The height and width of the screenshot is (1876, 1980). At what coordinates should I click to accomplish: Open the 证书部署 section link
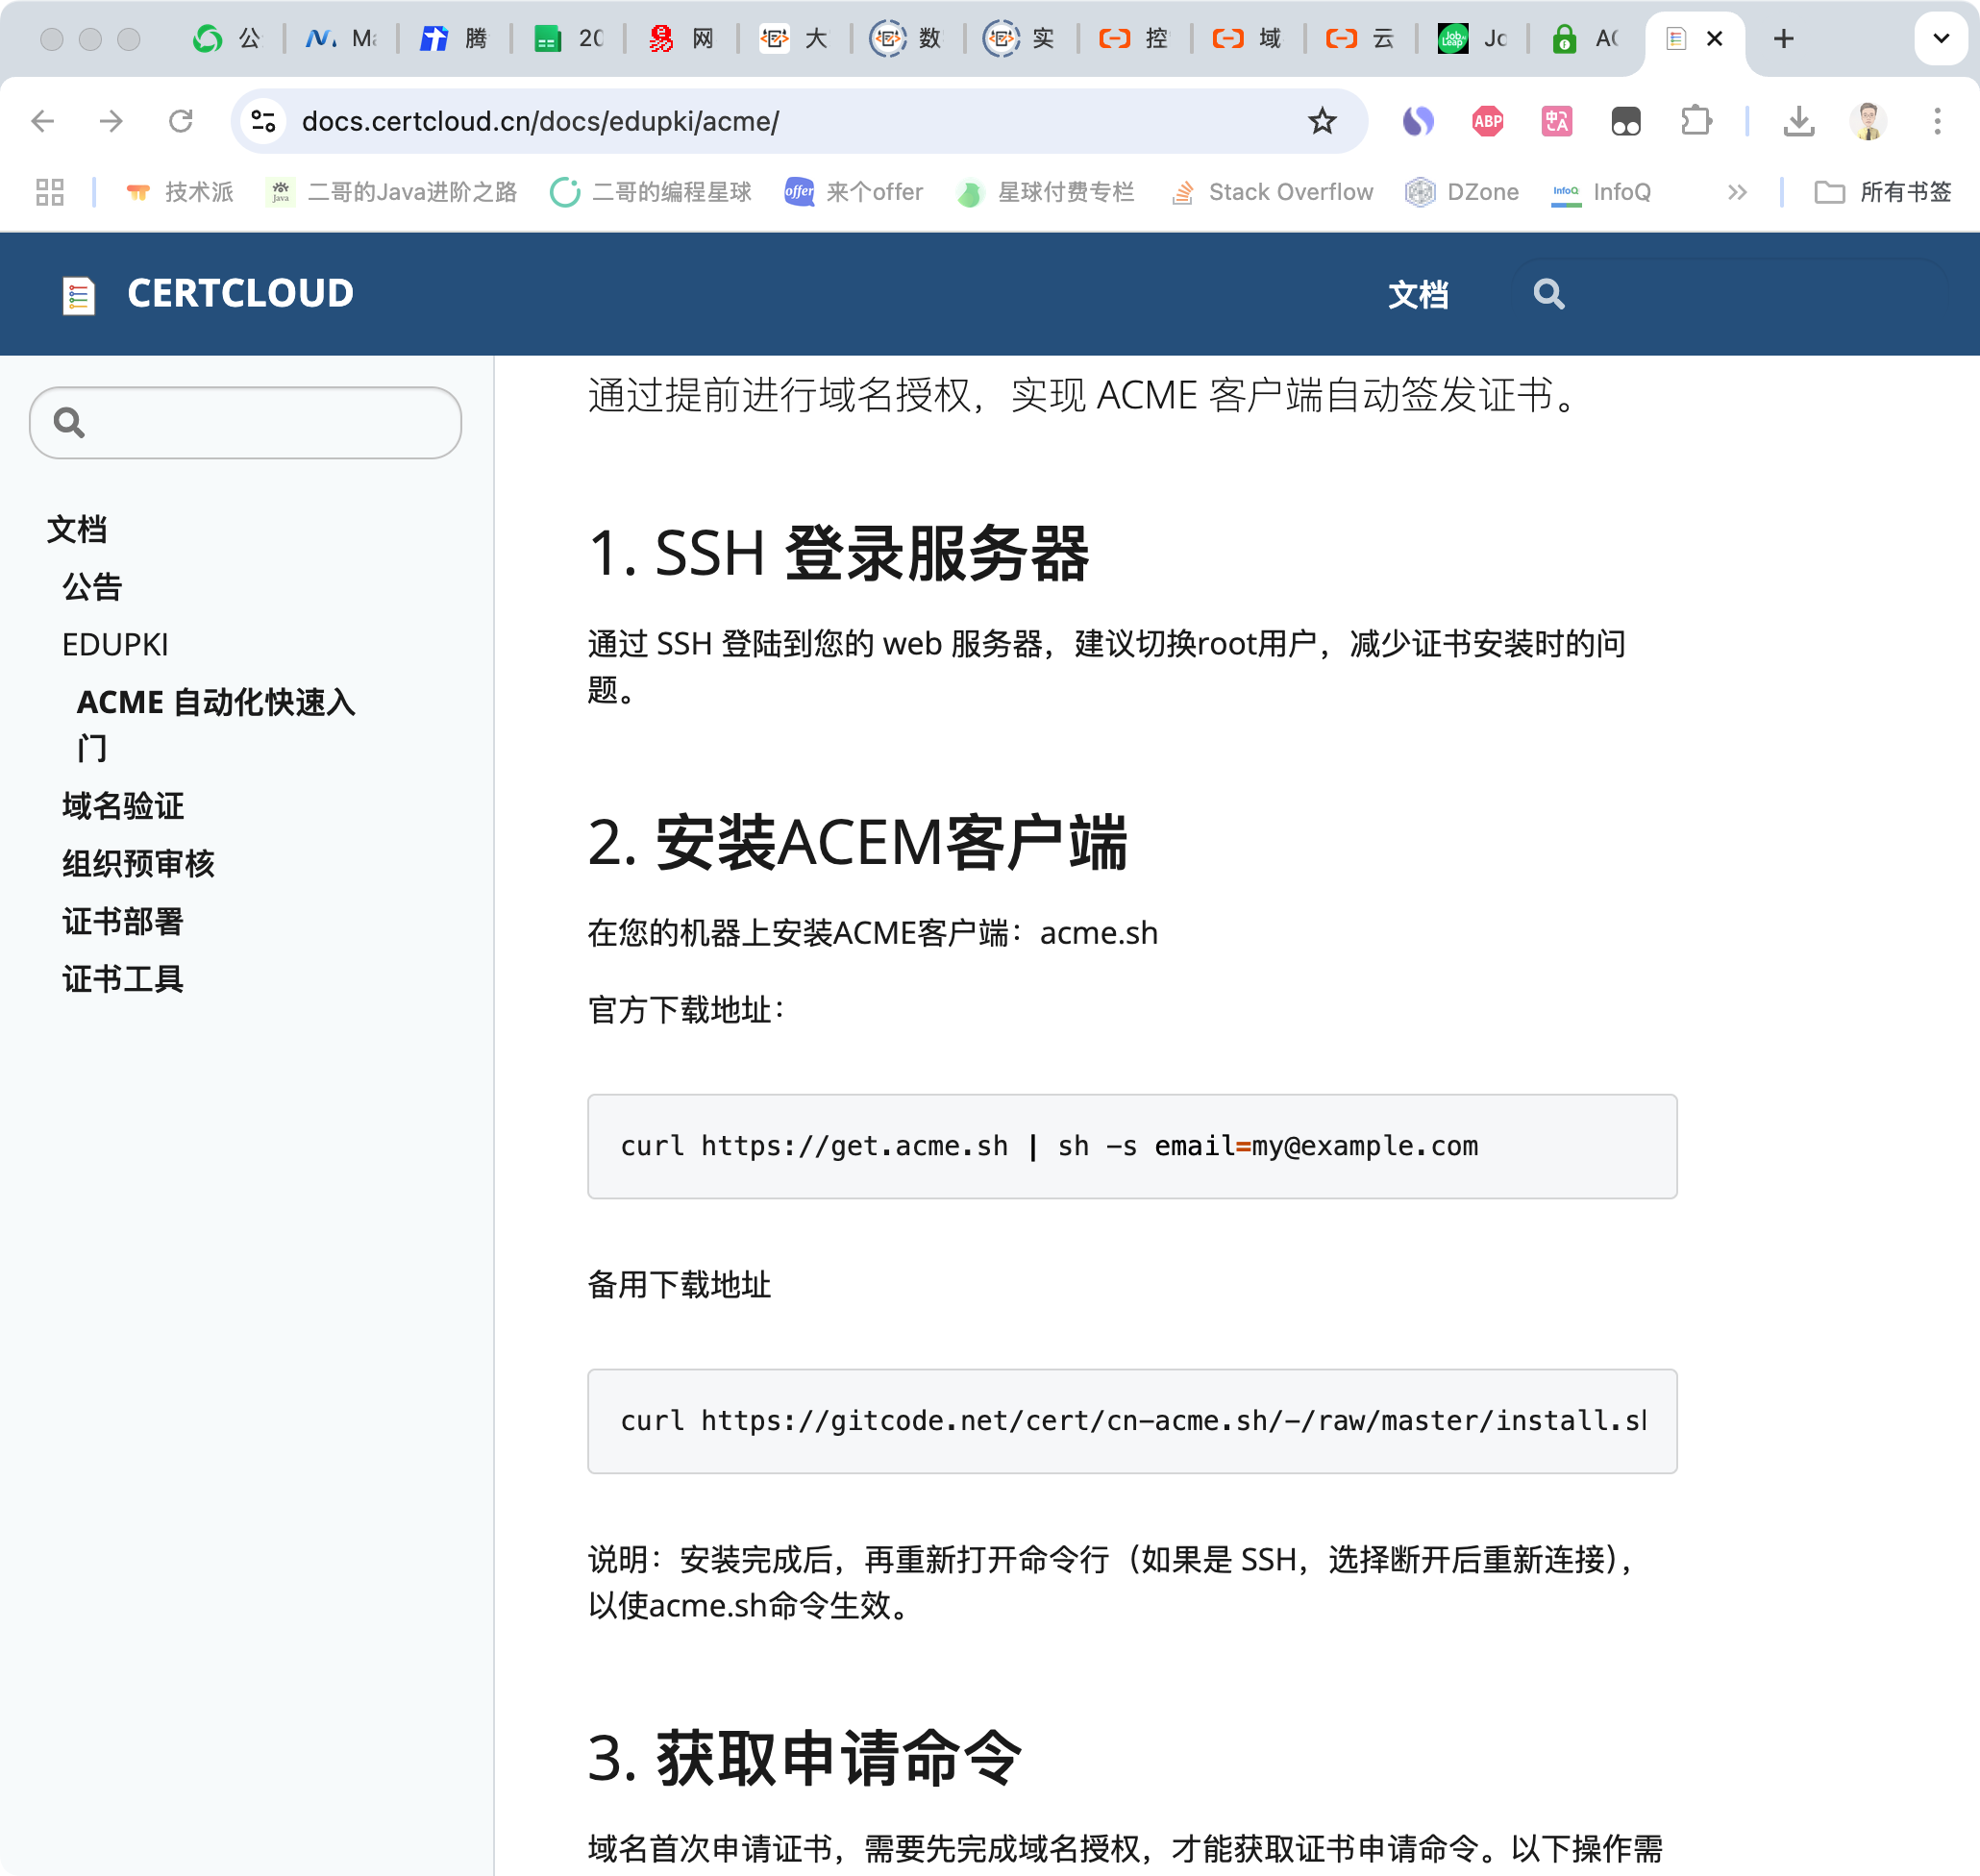122,921
